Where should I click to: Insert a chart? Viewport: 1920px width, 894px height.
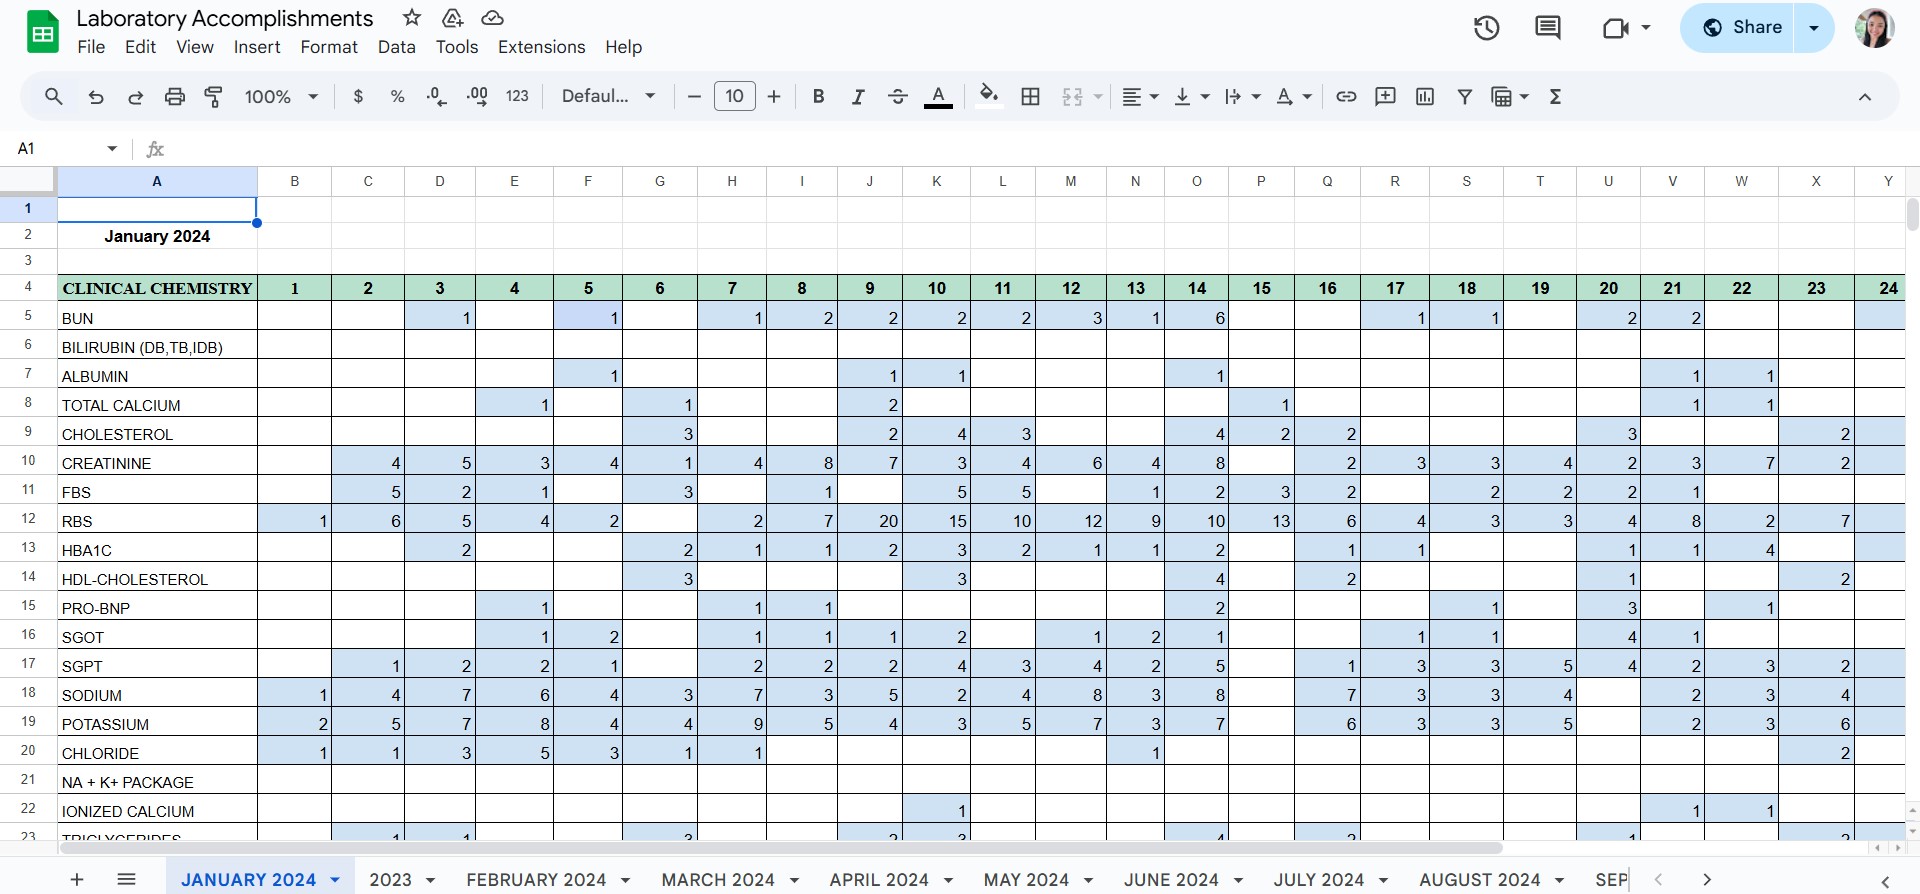[1425, 97]
